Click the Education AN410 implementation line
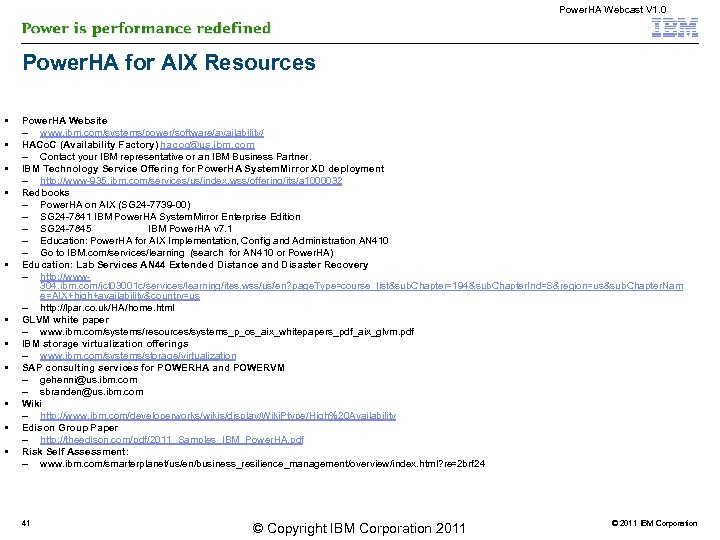This screenshot has width=720, height=540. [214, 241]
